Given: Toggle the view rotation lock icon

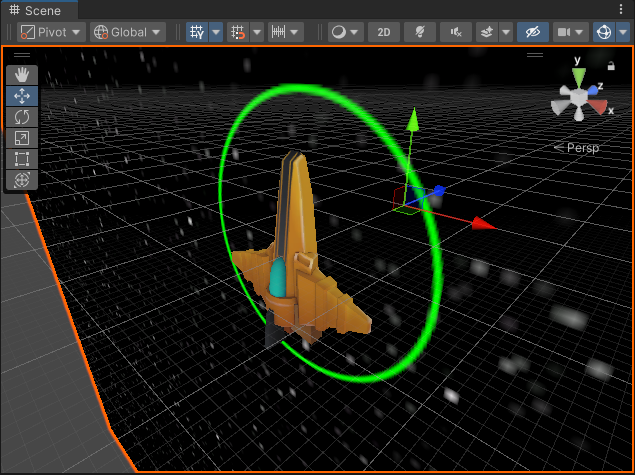Looking at the screenshot, I should click(611, 66).
